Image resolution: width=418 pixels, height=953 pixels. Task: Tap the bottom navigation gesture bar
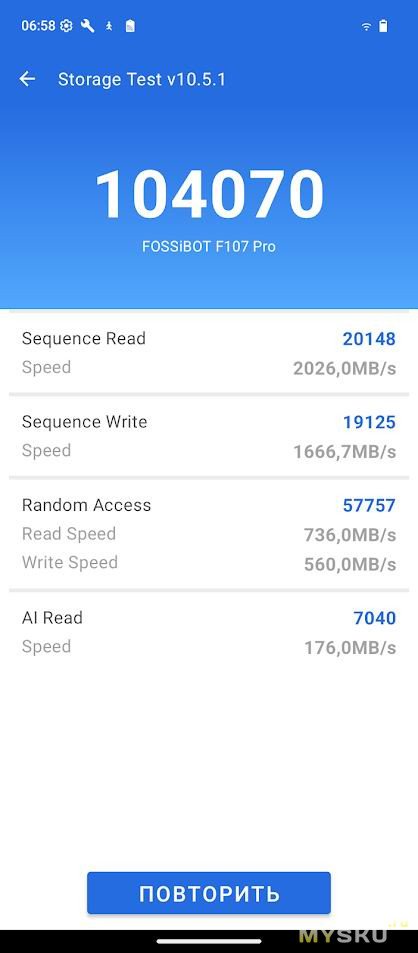pos(209,942)
